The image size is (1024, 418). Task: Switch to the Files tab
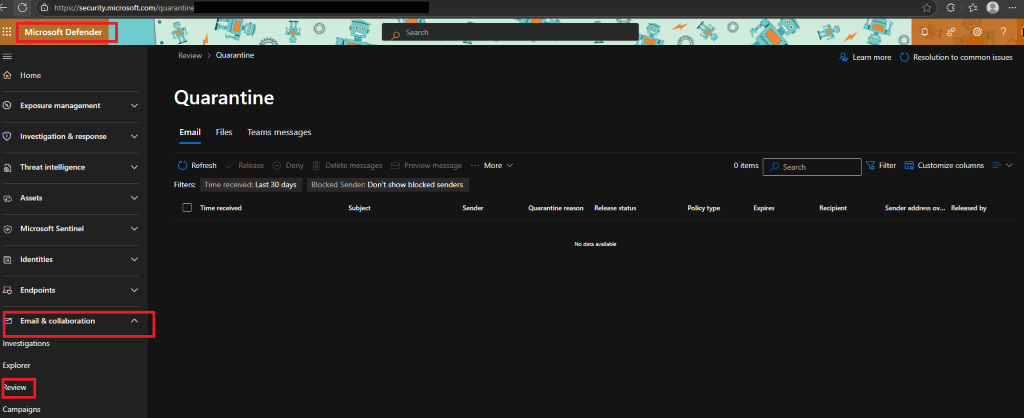coord(224,132)
